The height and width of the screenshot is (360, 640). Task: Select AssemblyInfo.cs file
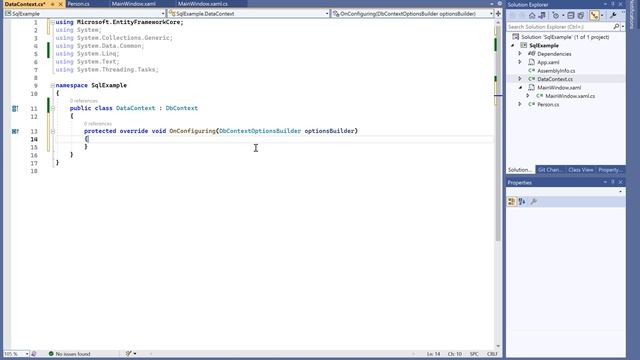556,71
